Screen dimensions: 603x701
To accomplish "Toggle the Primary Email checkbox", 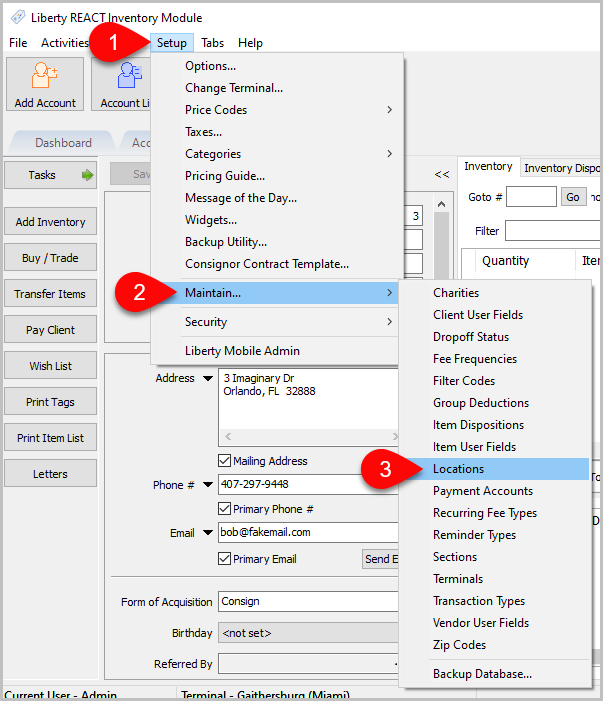I will 224,558.
